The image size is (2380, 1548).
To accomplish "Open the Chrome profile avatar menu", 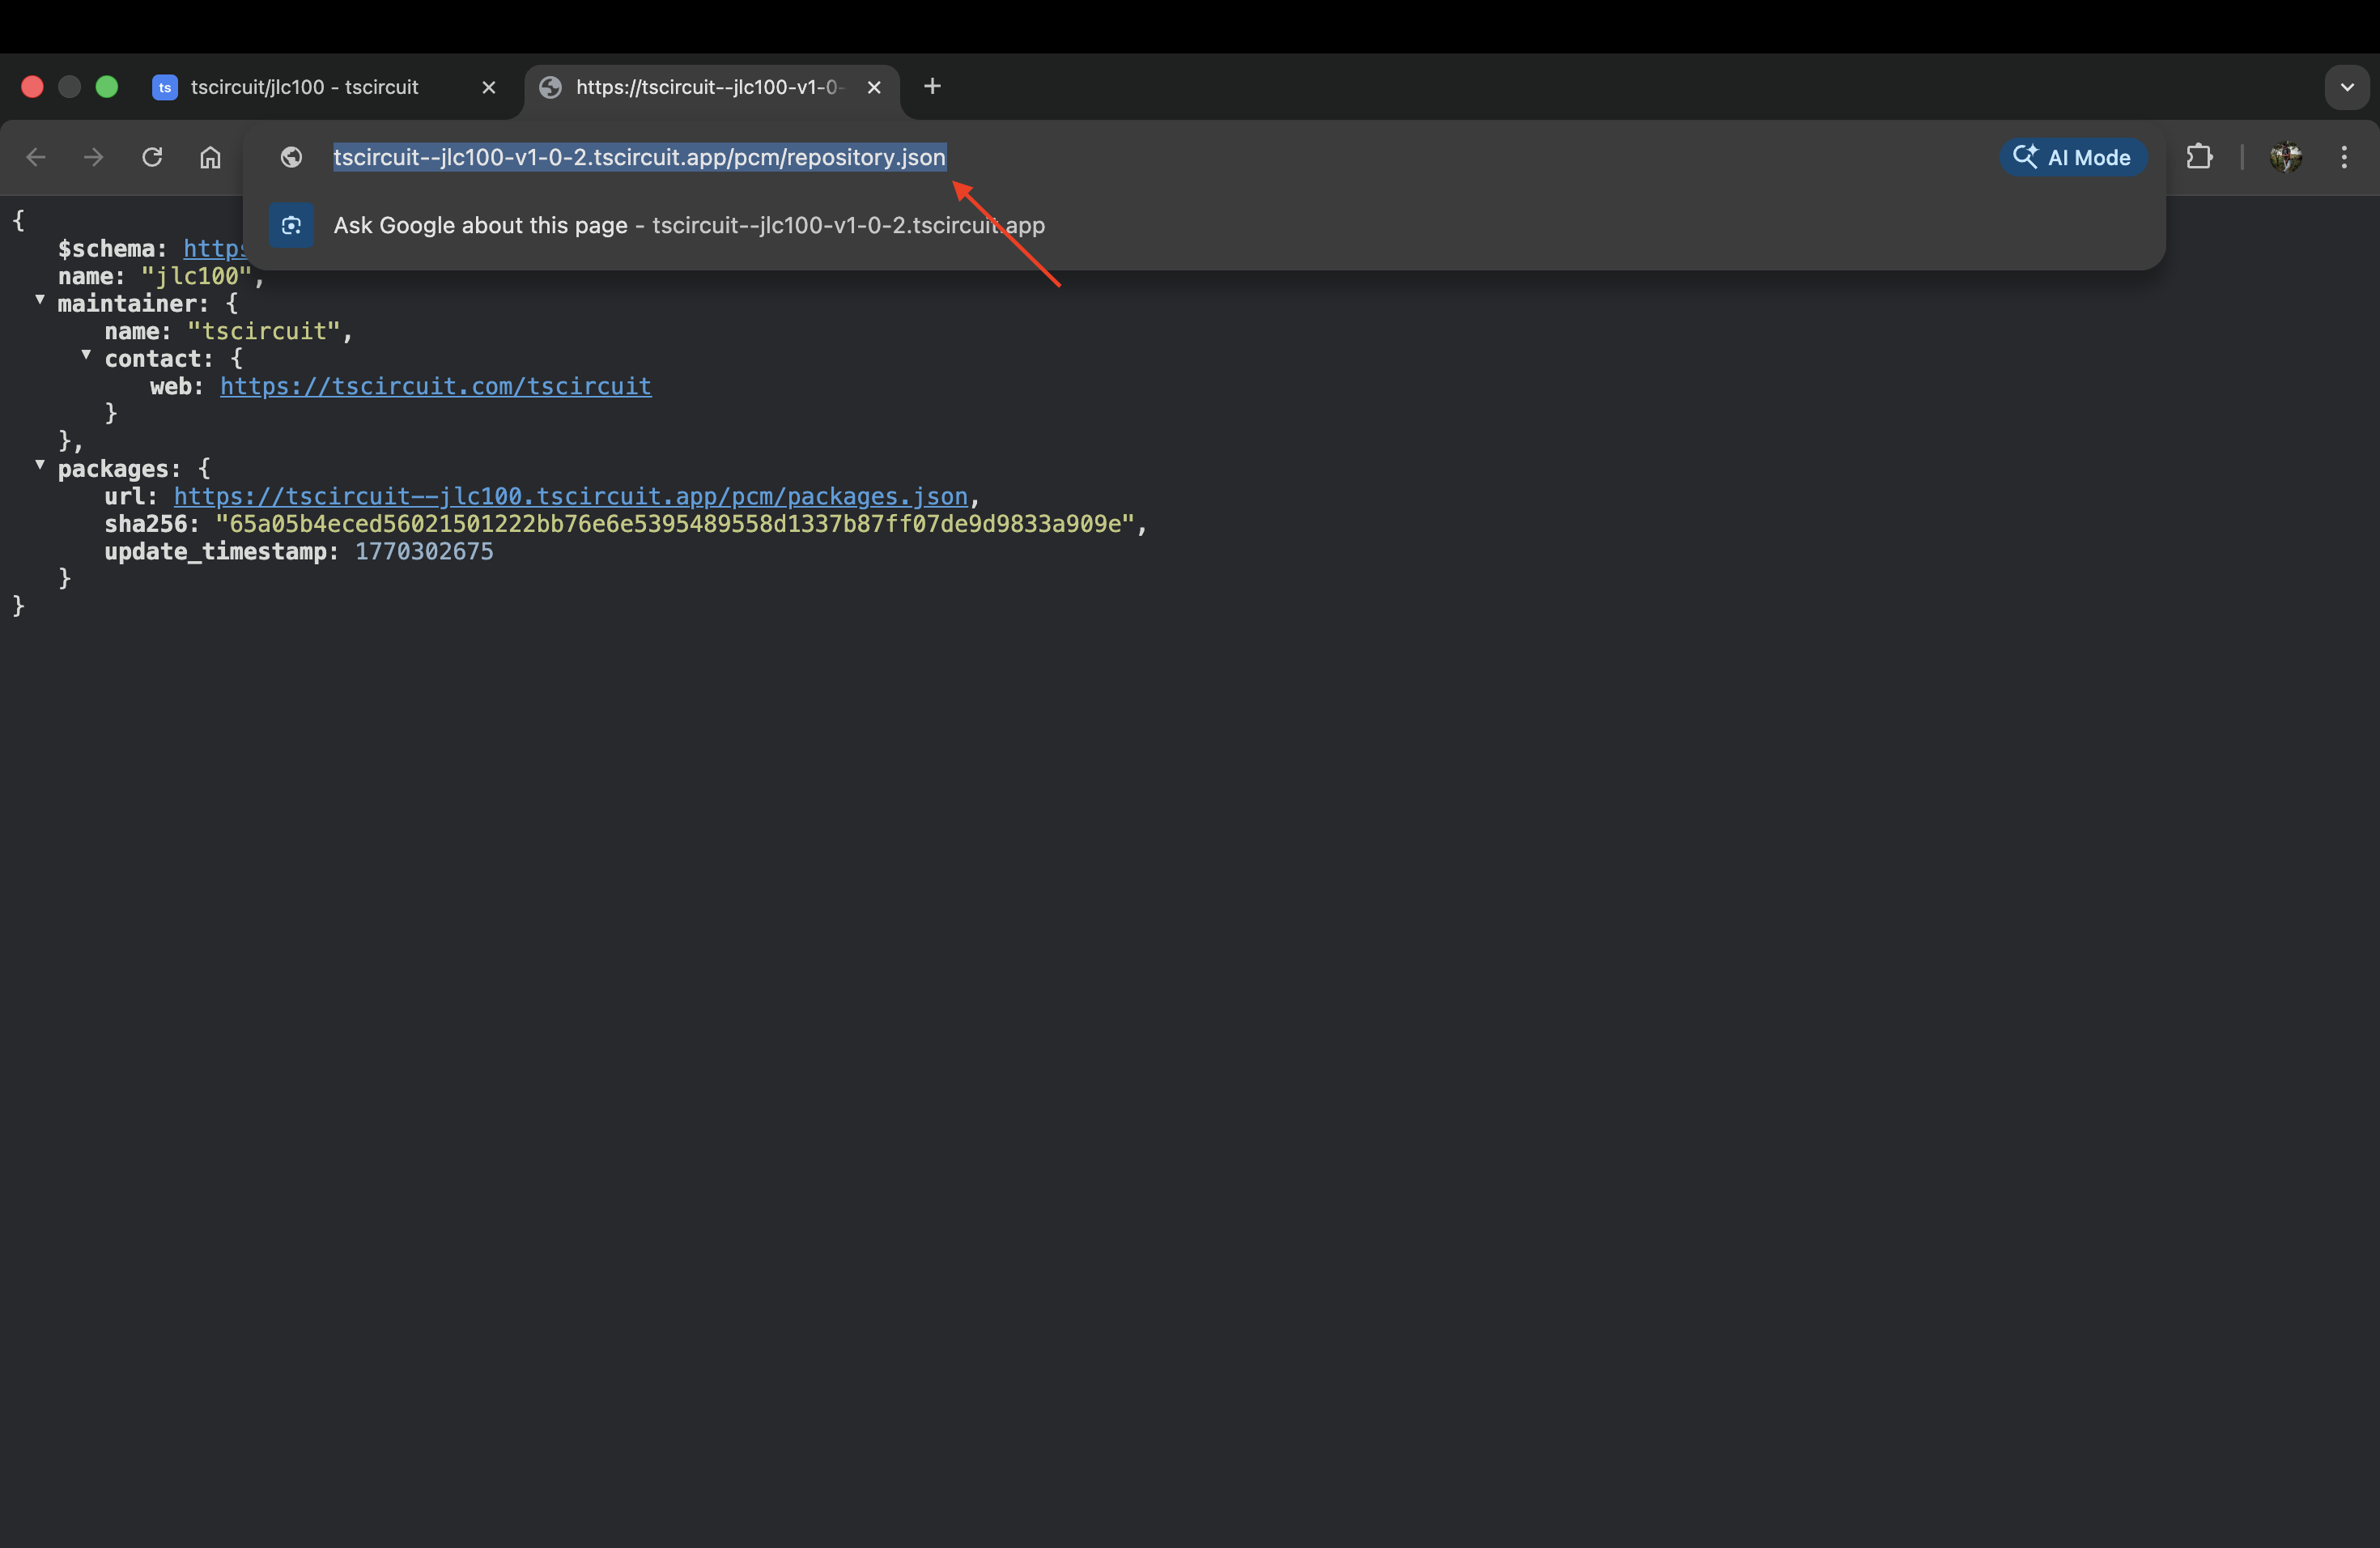I will click(x=2287, y=157).
